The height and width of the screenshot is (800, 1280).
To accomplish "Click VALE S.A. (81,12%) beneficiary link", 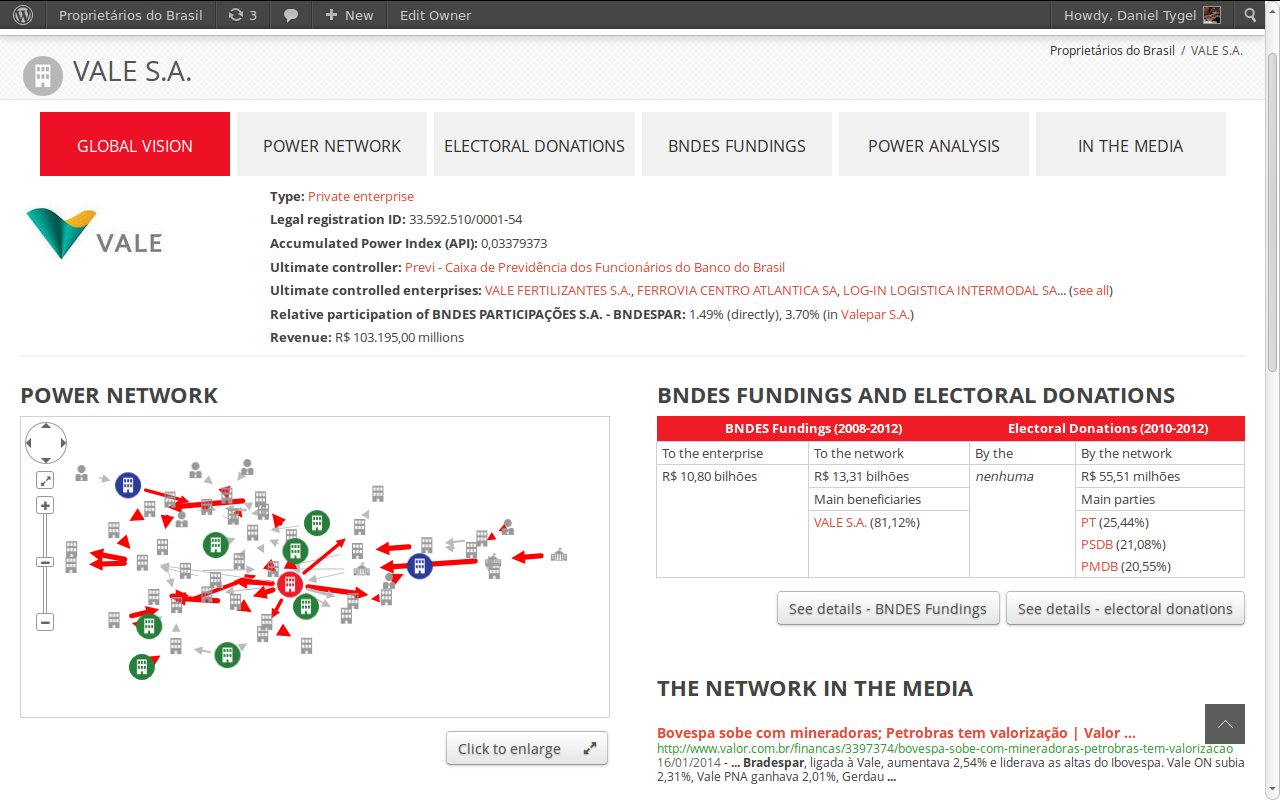I will tap(840, 523).
